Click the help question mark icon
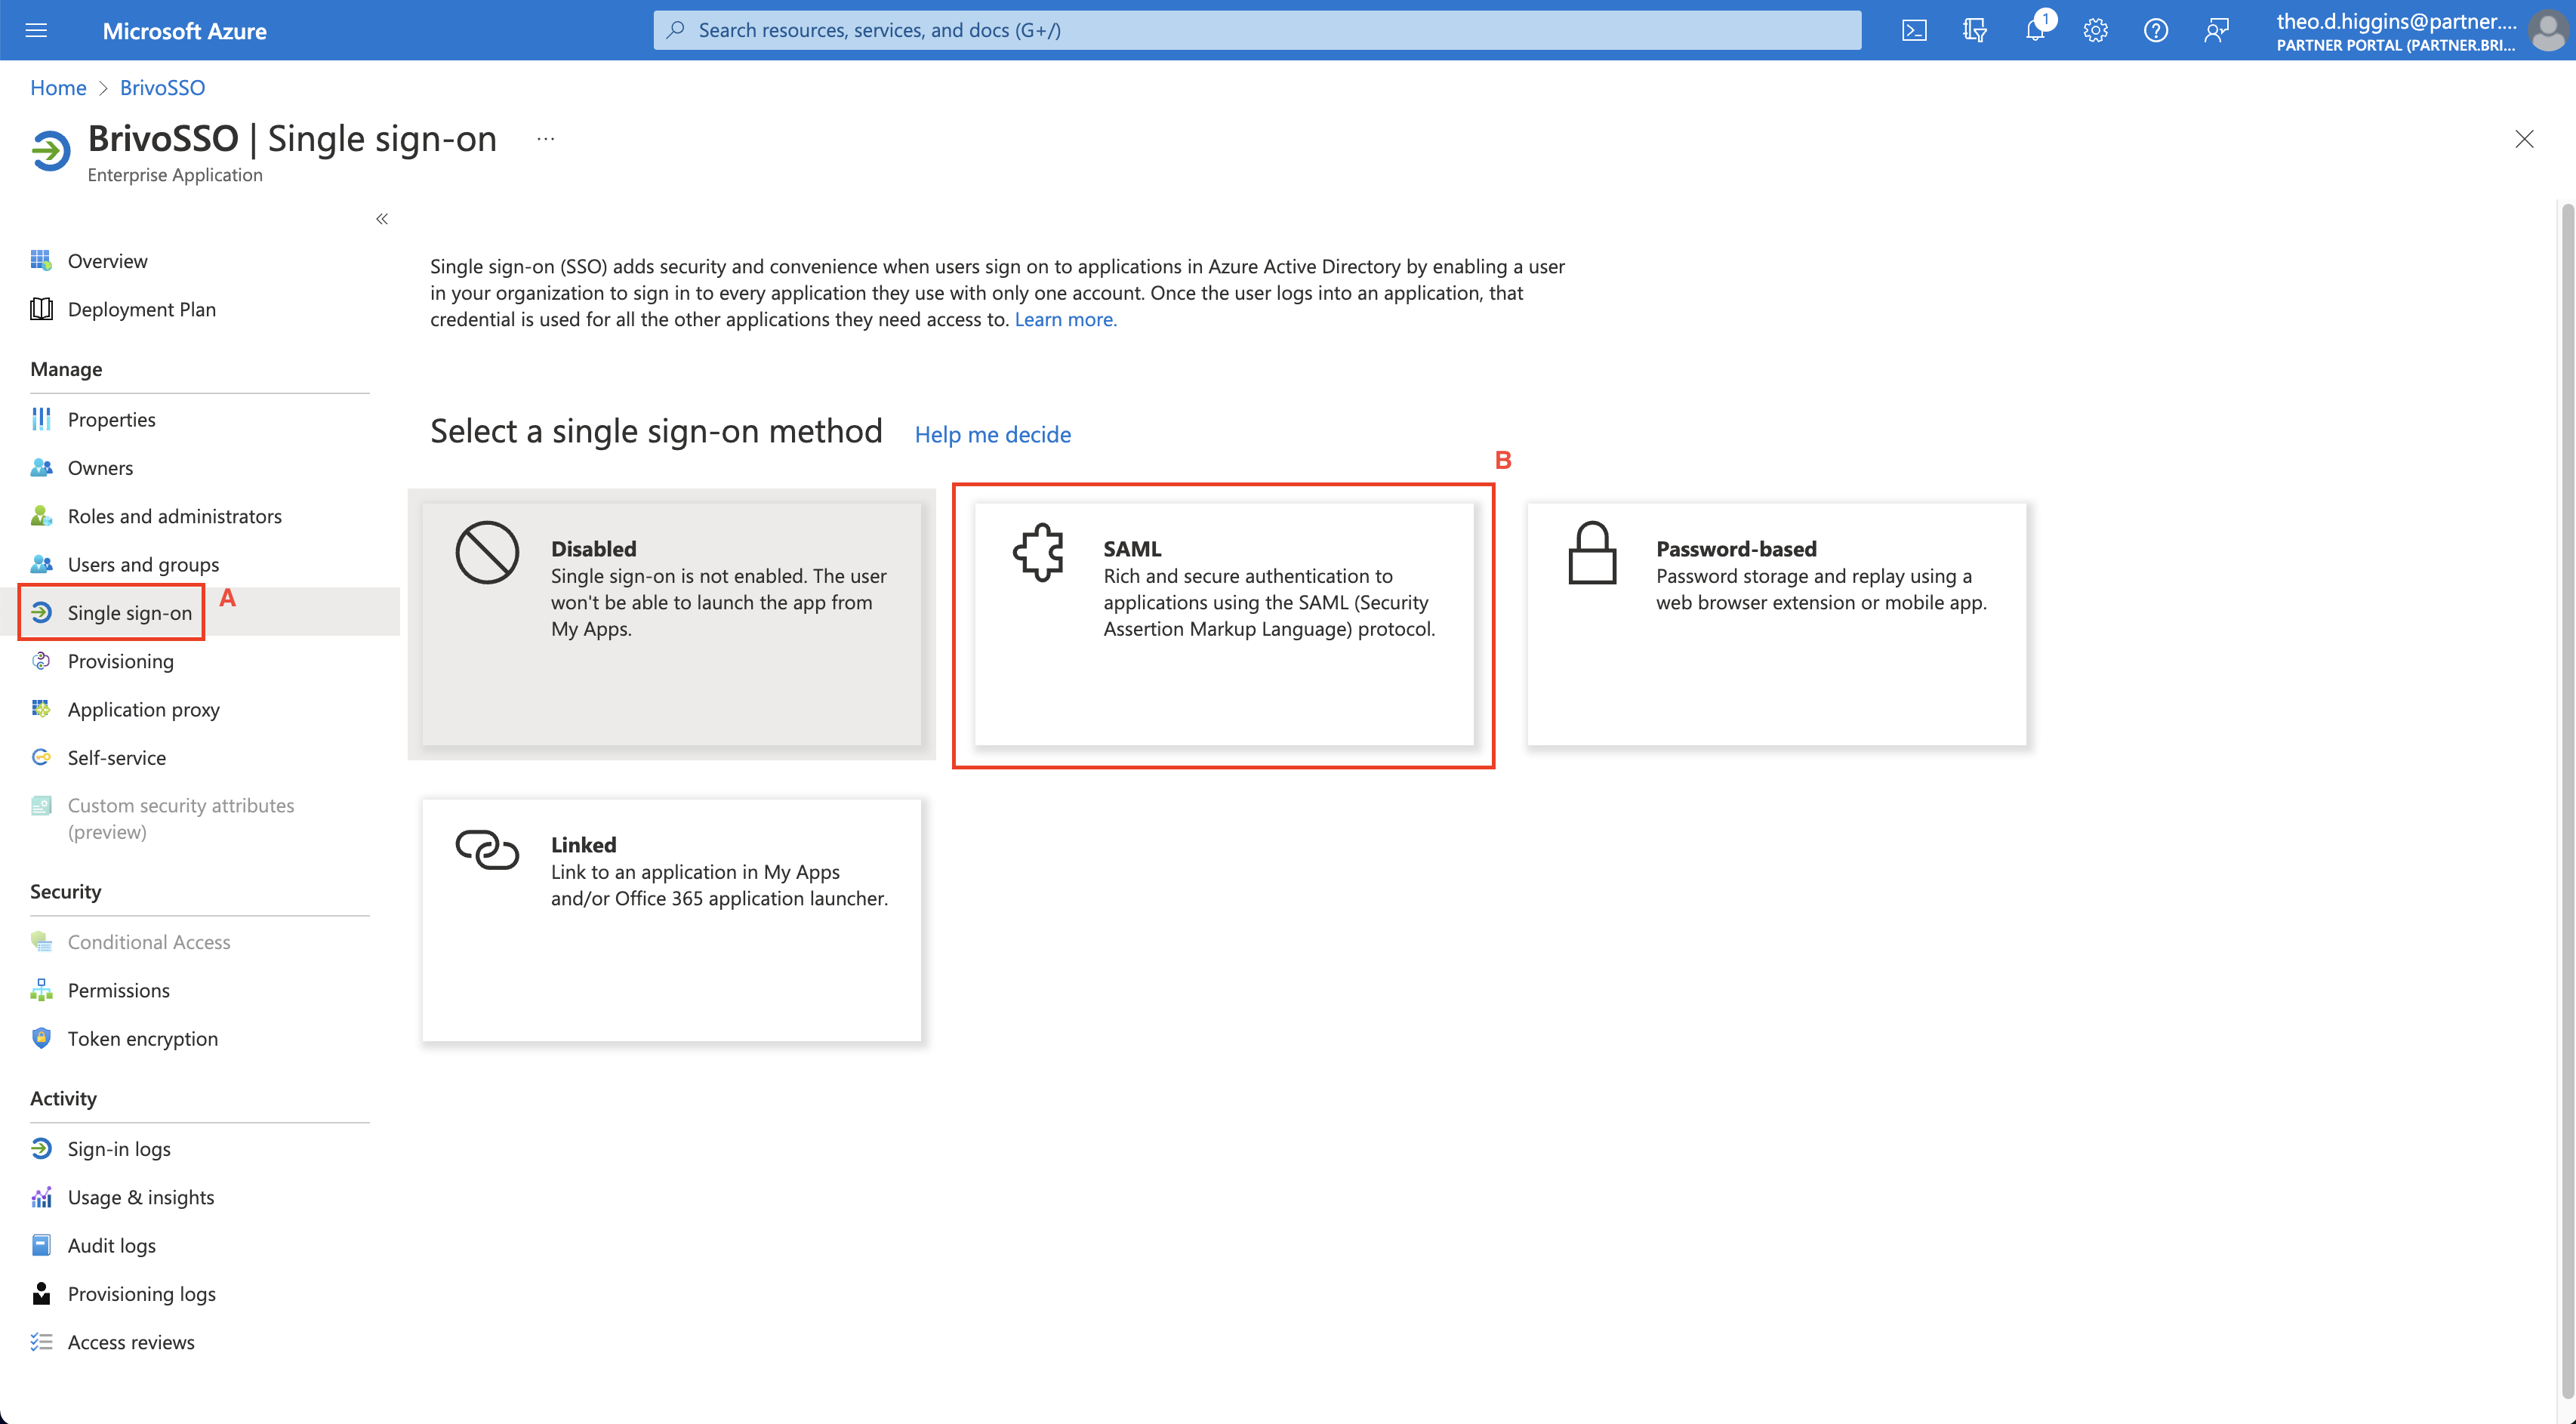The image size is (2576, 1424). pos(2156,30)
